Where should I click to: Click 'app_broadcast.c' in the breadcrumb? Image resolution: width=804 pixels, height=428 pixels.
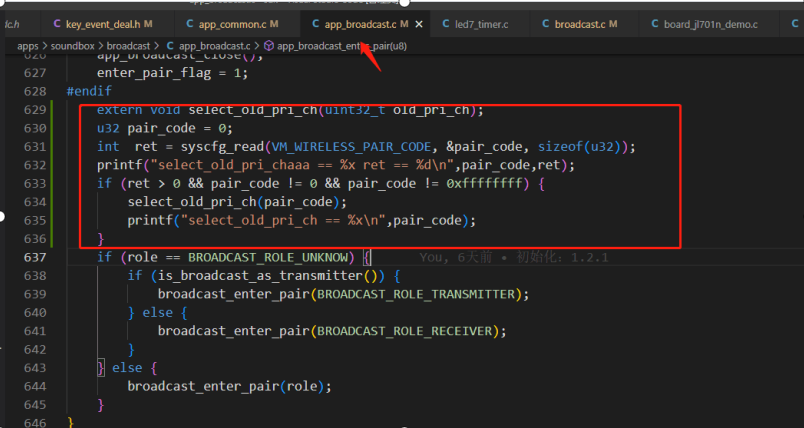point(214,46)
